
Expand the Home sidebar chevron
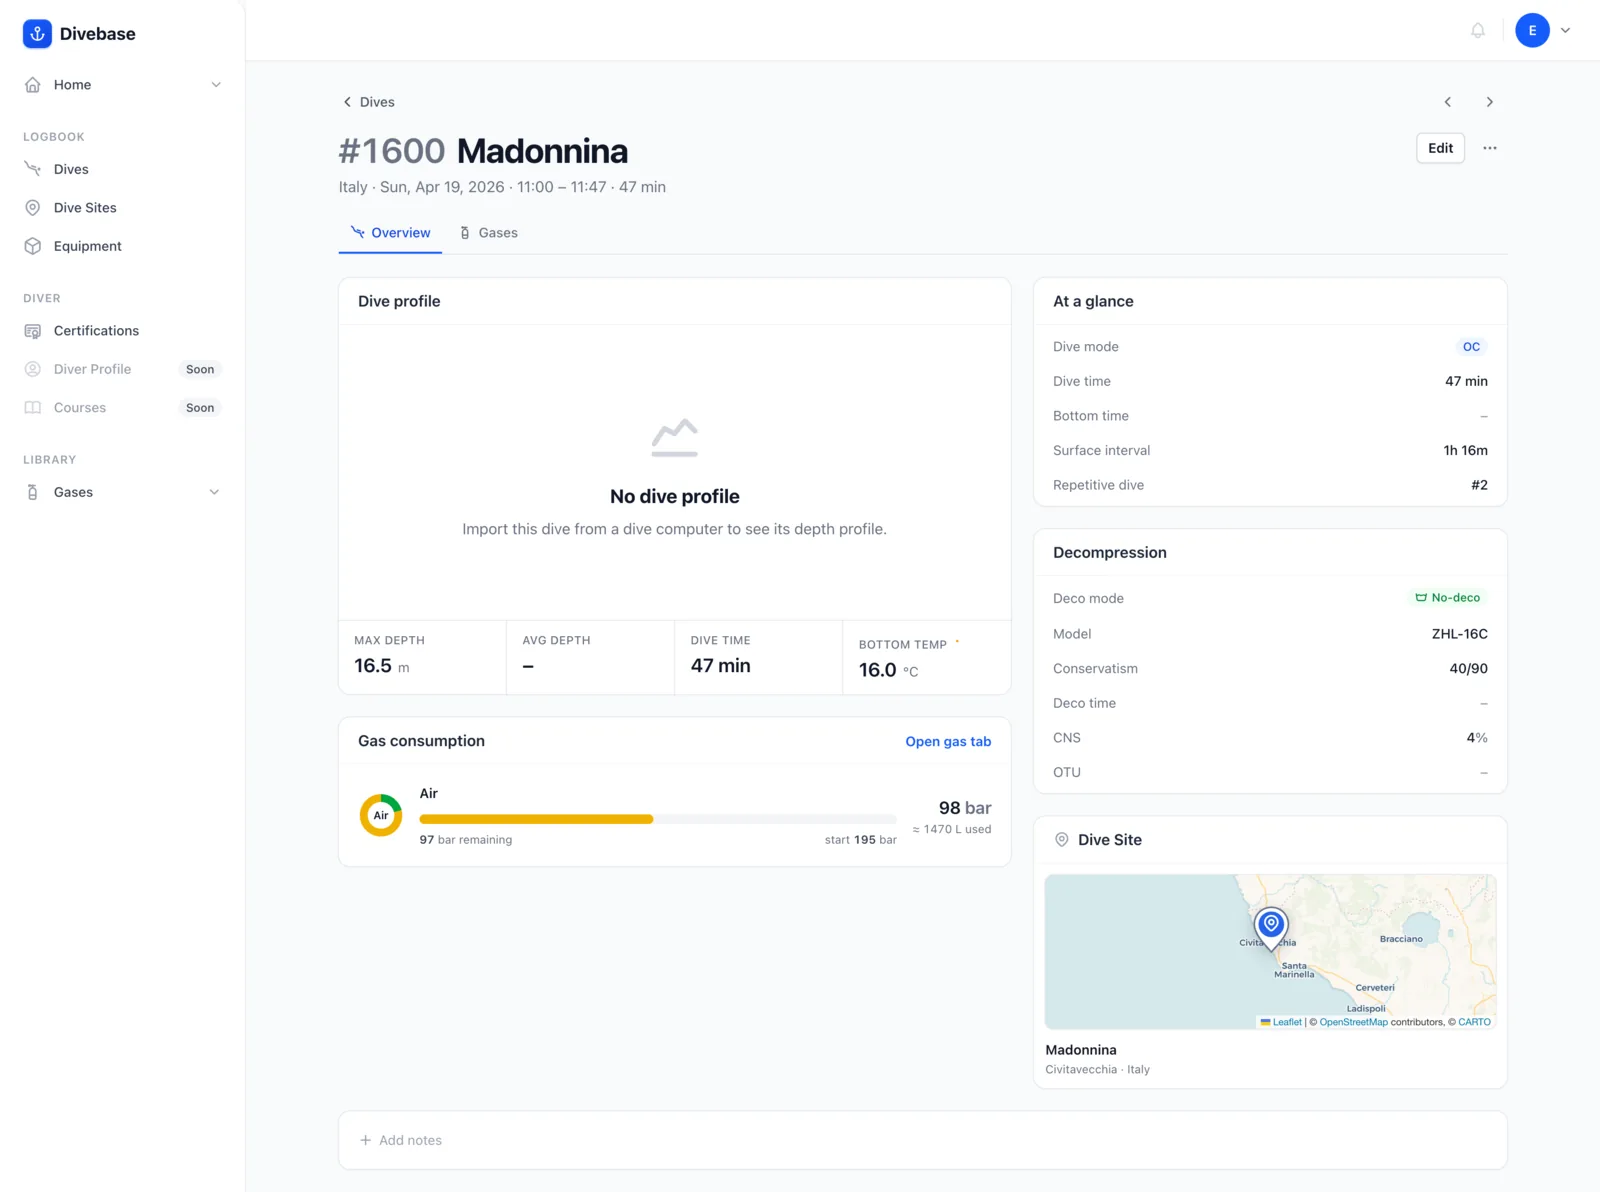(216, 85)
